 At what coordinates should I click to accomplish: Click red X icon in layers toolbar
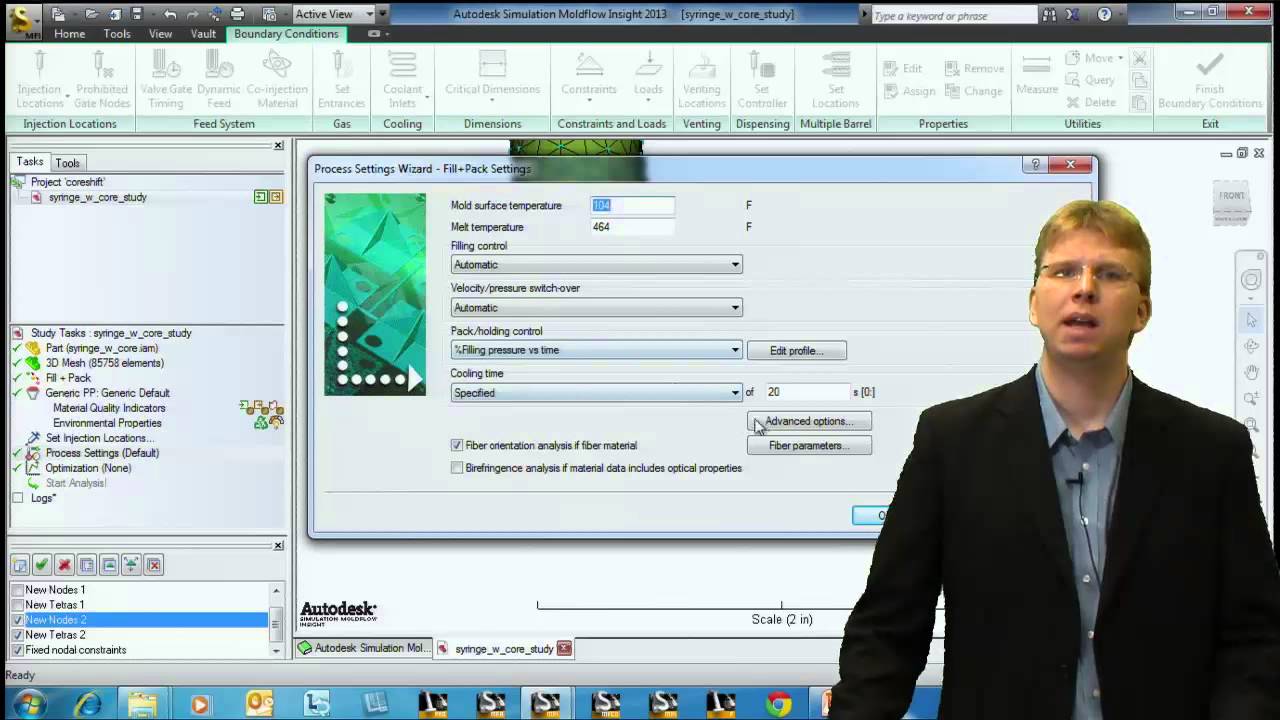click(x=65, y=565)
